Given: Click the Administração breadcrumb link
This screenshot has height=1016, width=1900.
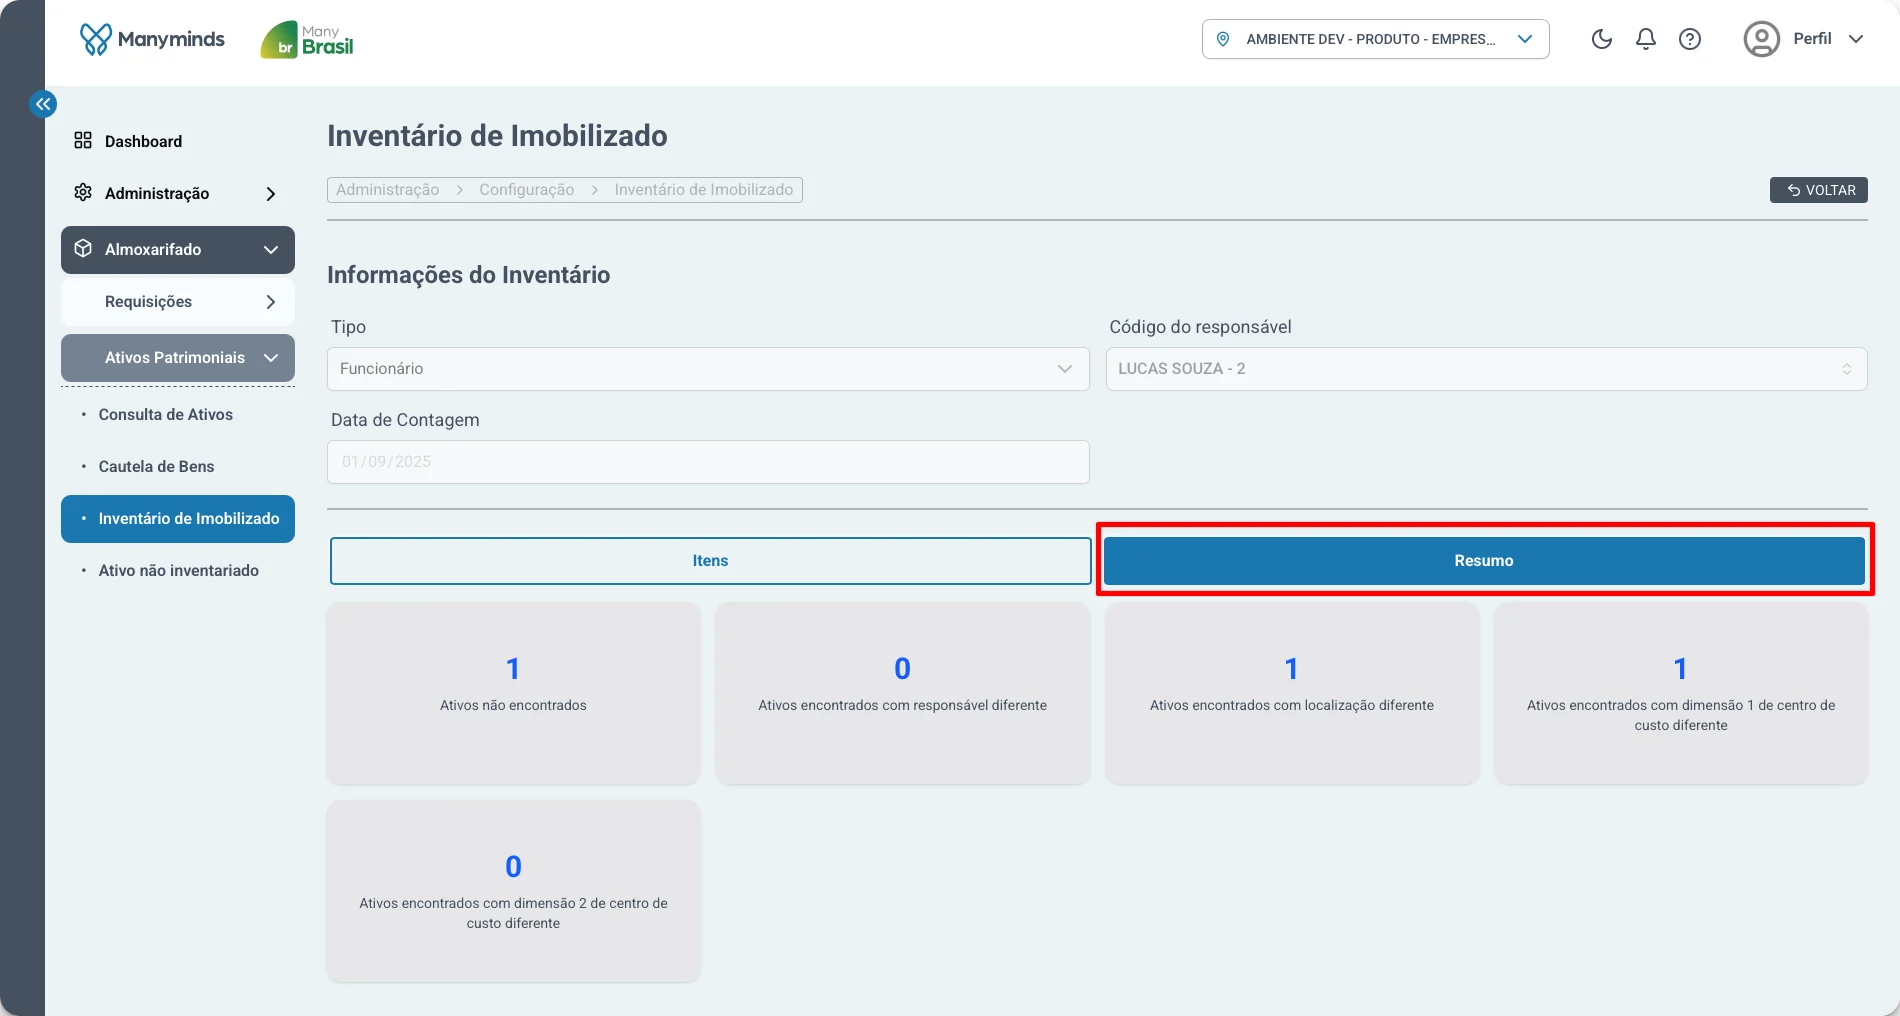Looking at the screenshot, I should point(388,190).
